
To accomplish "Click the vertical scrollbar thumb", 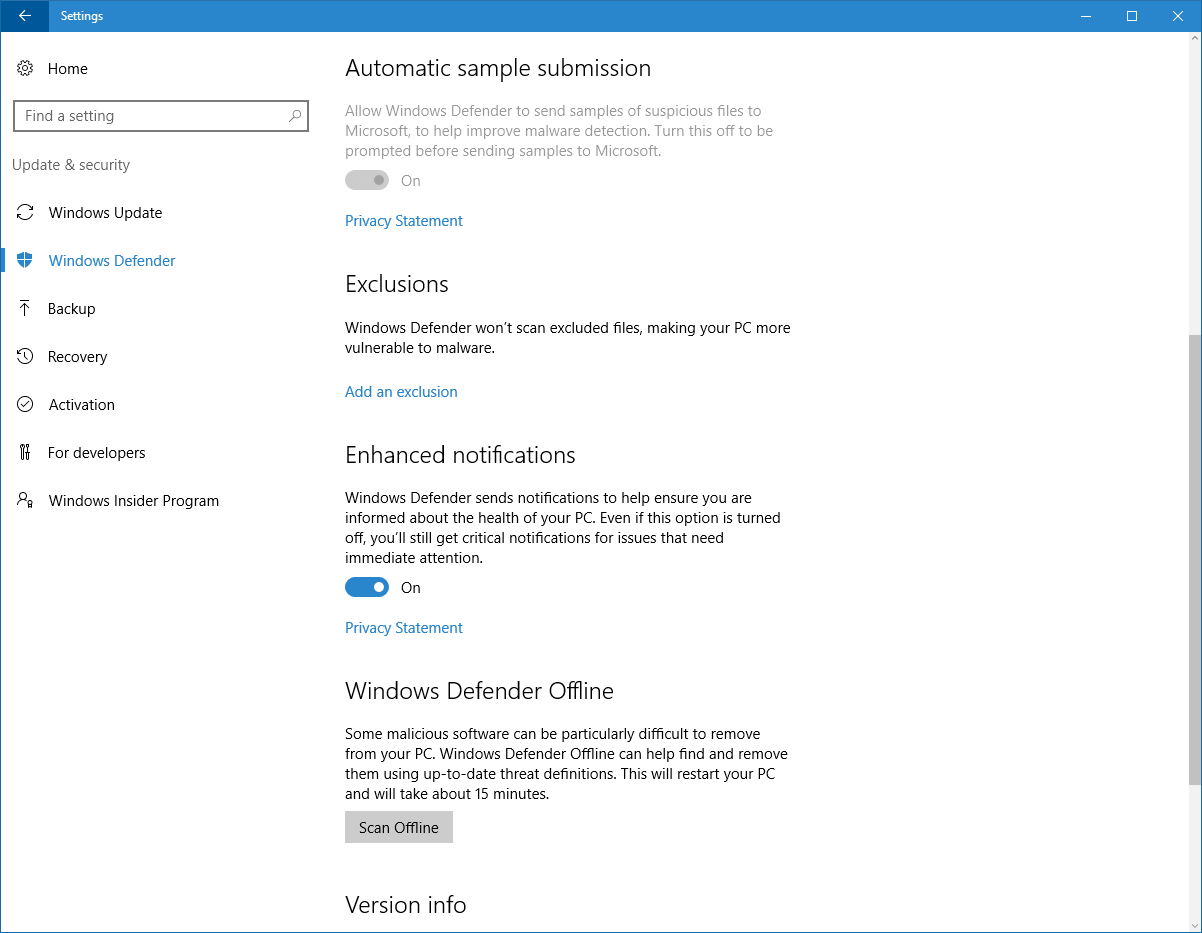I will click(1194, 560).
